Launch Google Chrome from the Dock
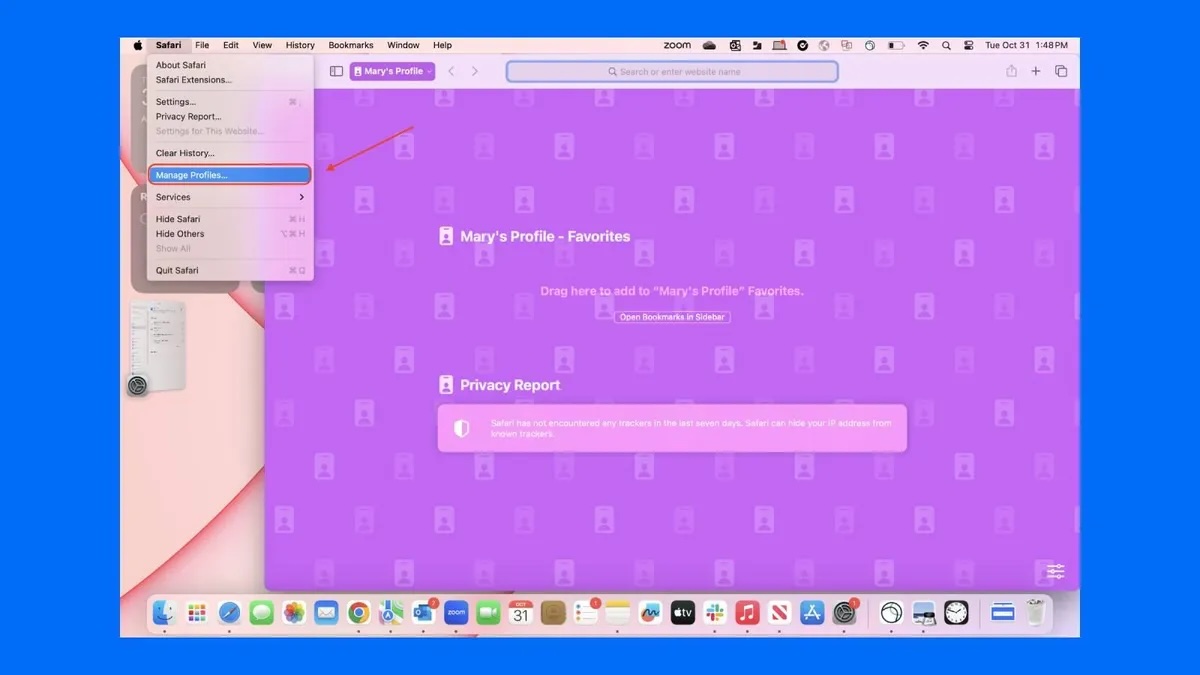 [x=359, y=613]
